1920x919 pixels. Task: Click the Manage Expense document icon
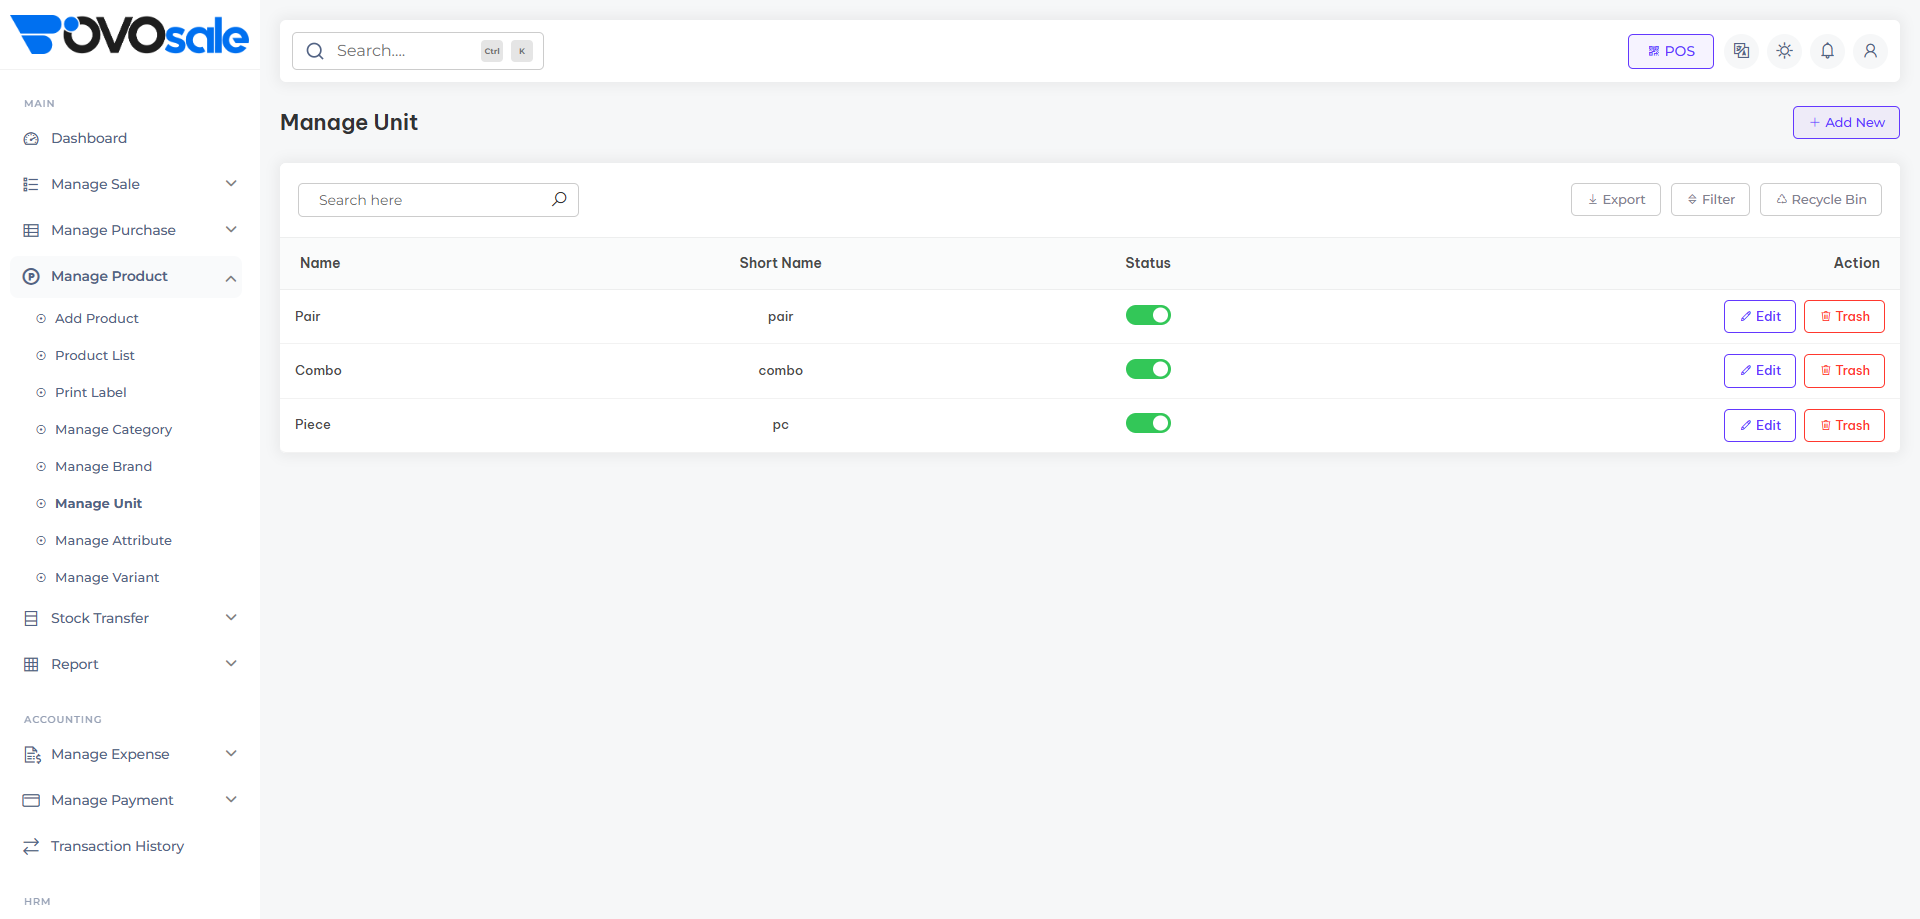[x=32, y=755]
